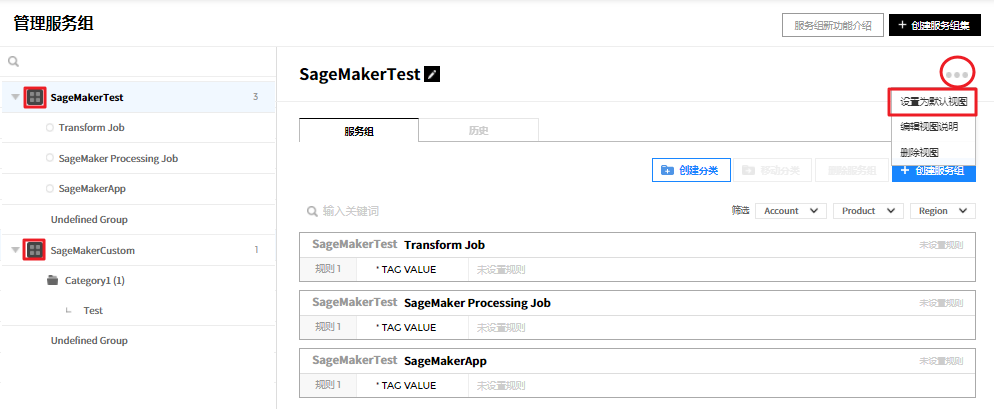Click the 服务组新功能介绍 button
The image size is (994, 409).
(x=832, y=25)
